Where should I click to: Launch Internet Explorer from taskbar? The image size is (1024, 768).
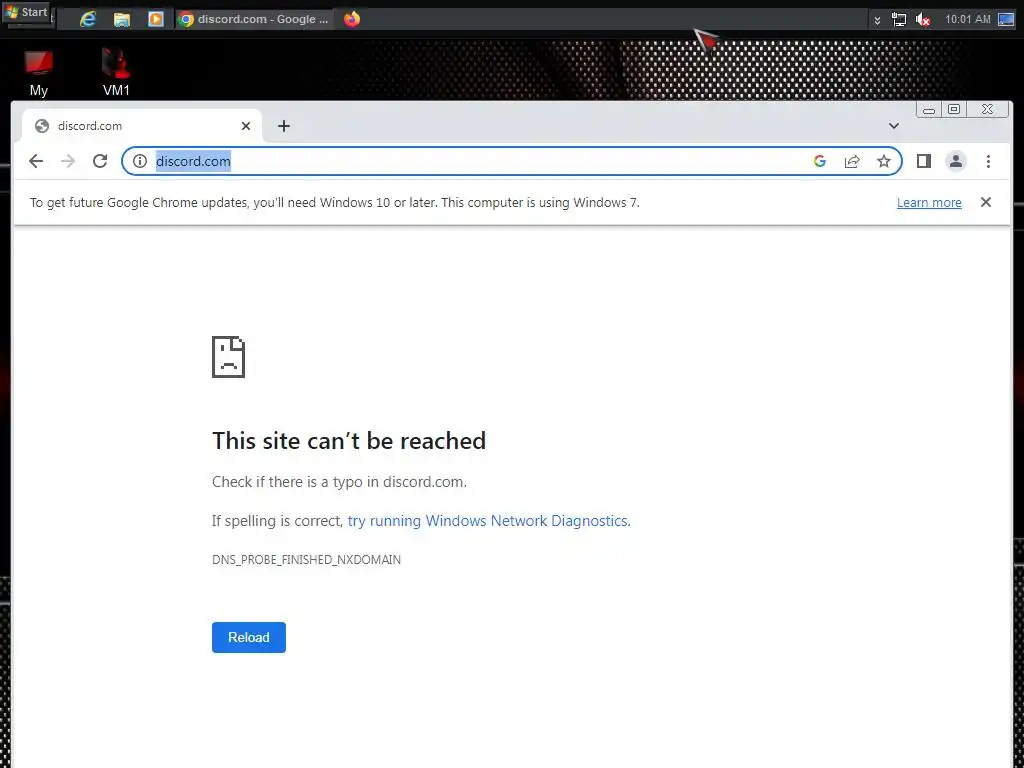tap(88, 19)
